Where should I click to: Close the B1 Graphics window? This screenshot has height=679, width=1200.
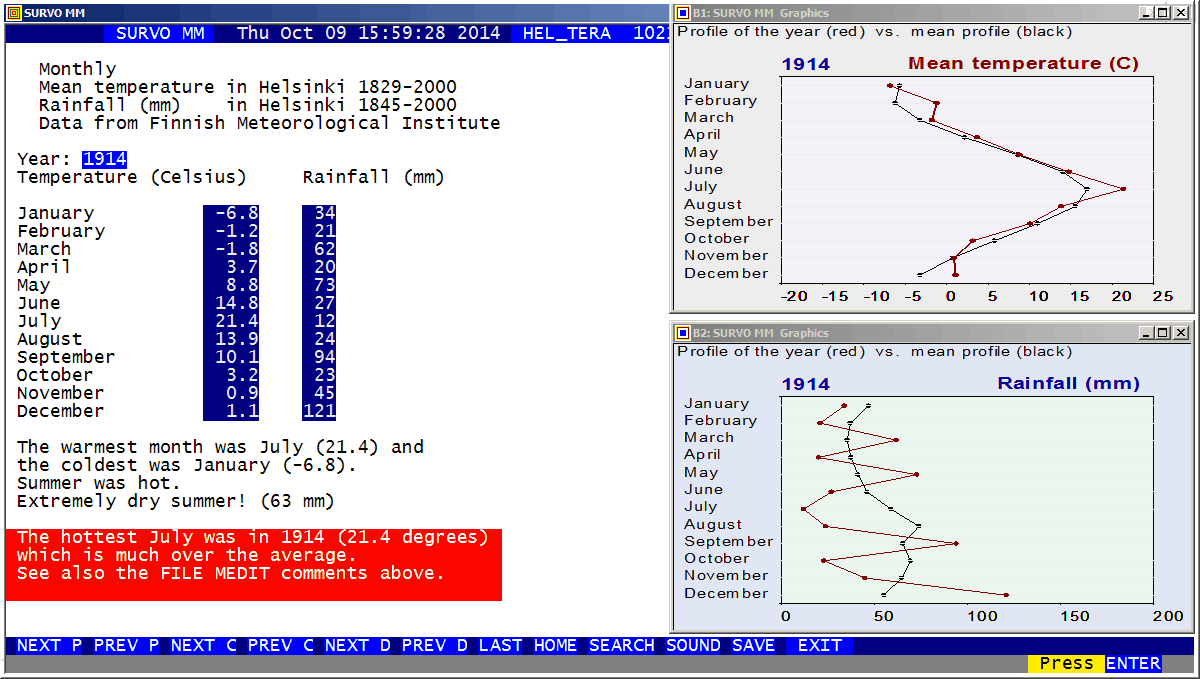point(1180,13)
